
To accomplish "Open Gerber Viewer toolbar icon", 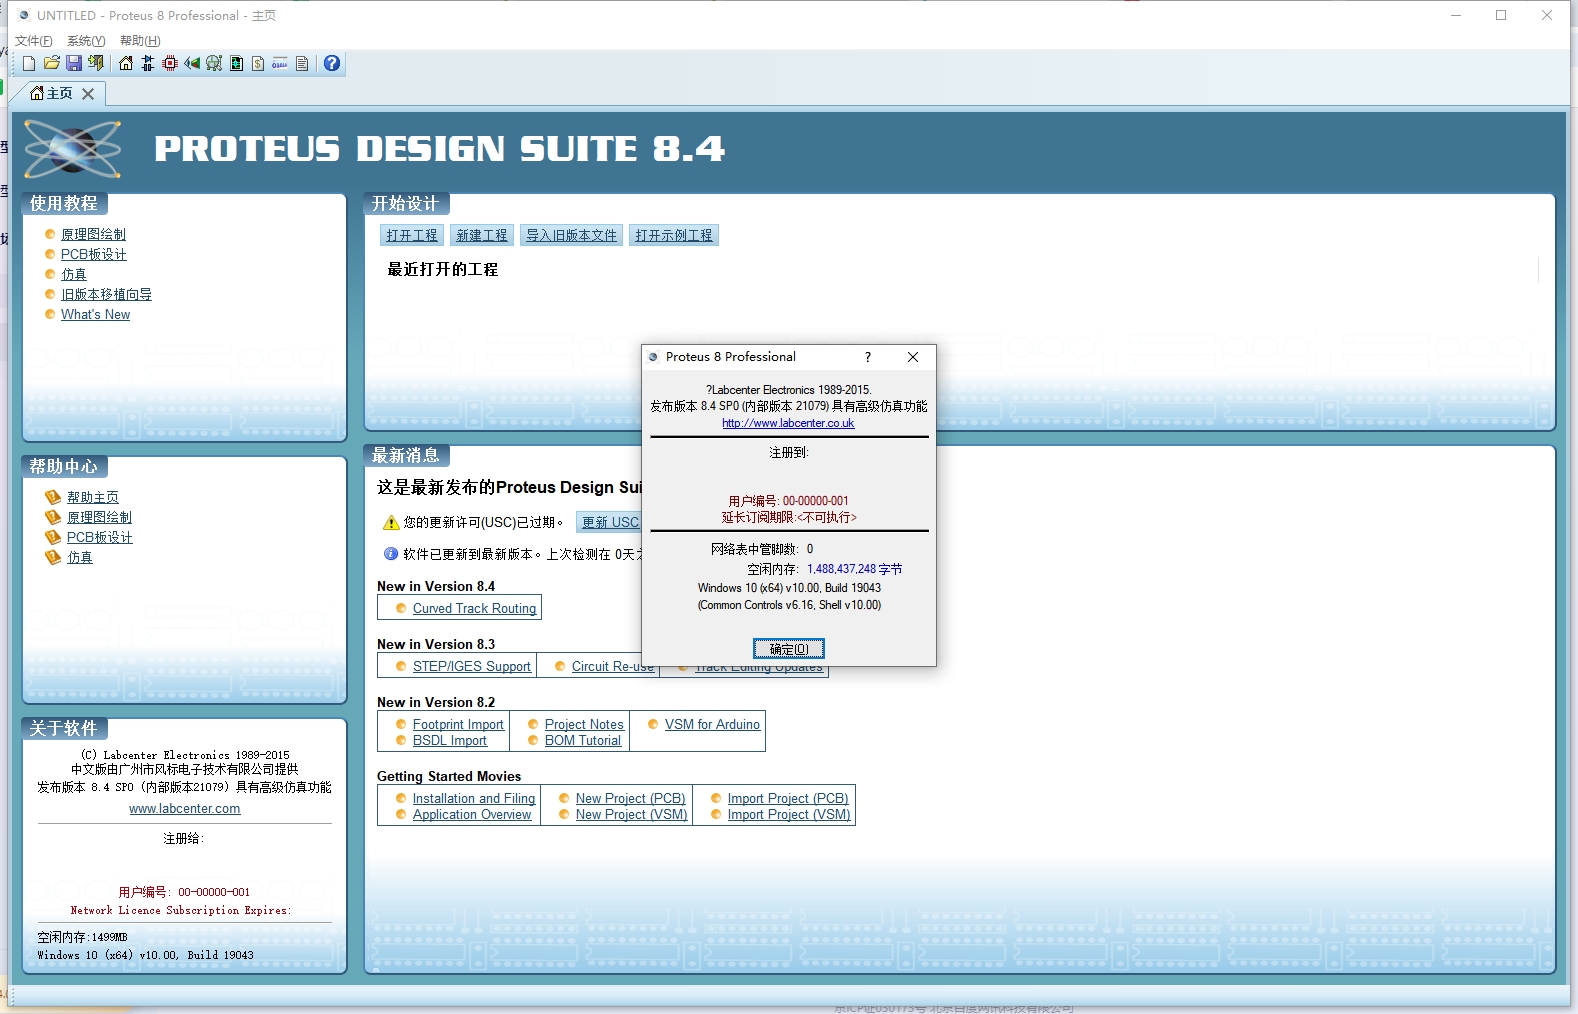I will pyautogui.click(x=214, y=63).
